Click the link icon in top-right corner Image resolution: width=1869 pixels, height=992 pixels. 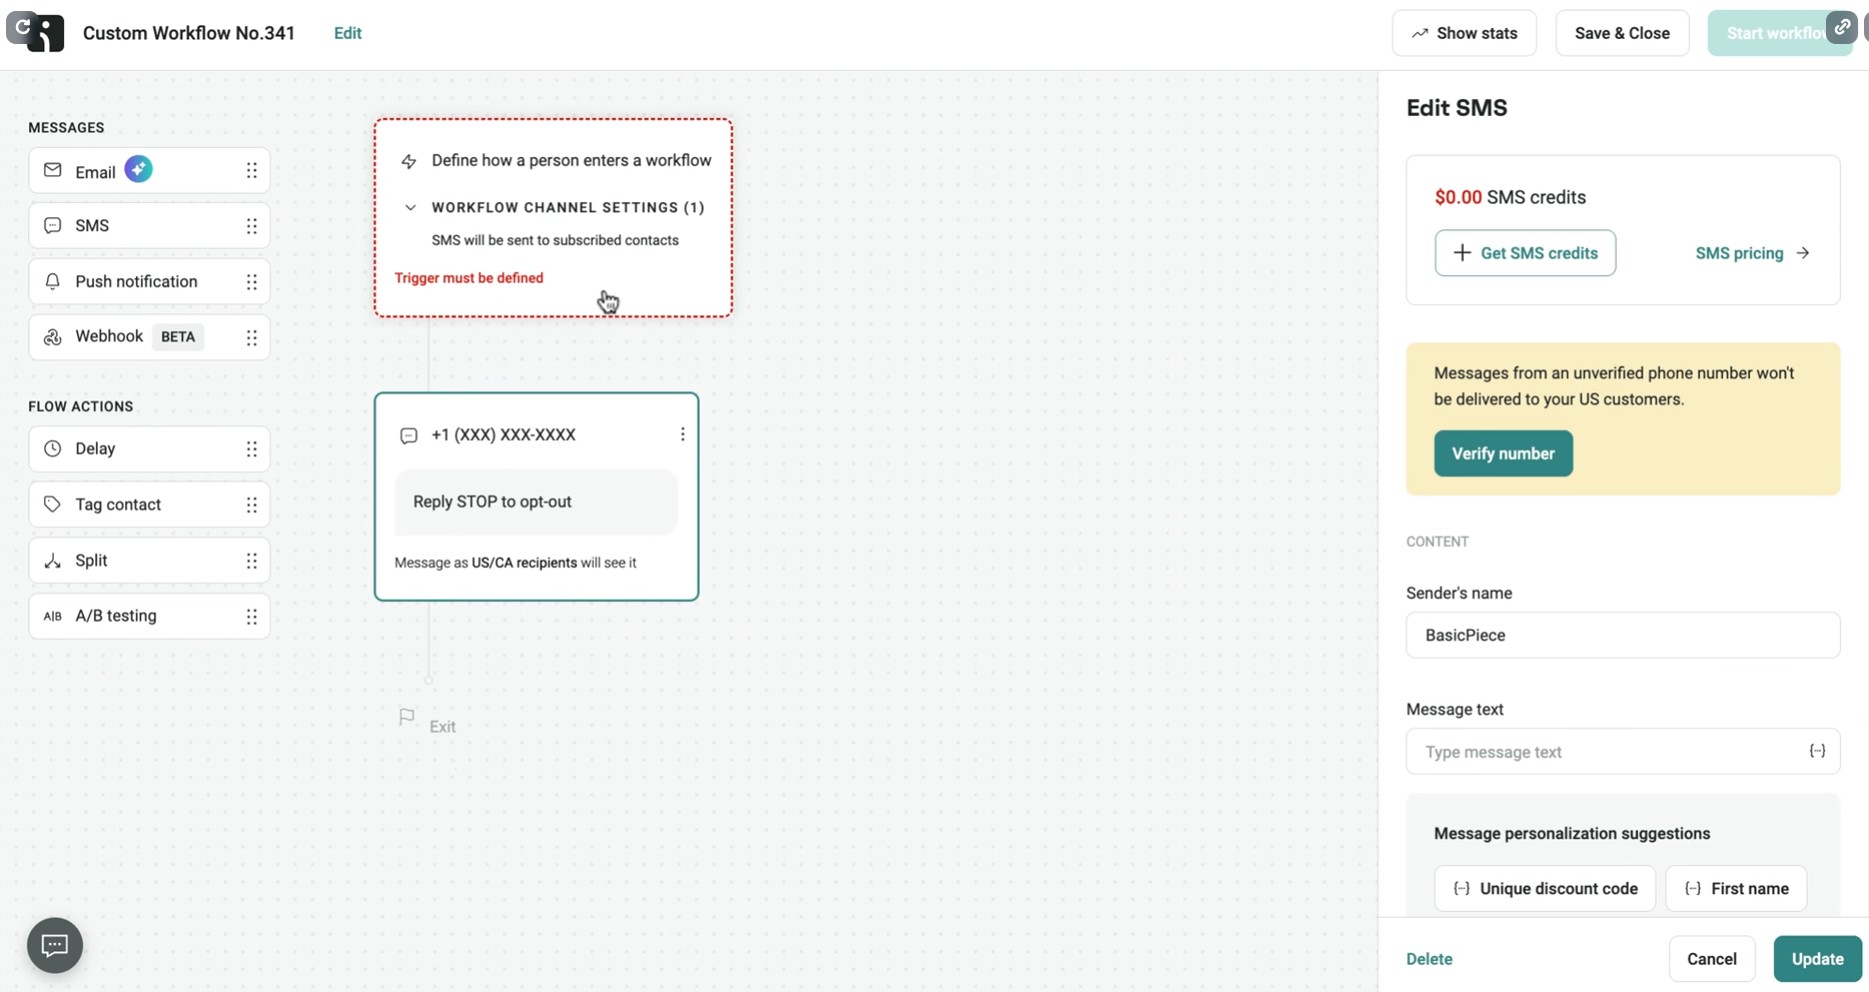coord(1842,27)
